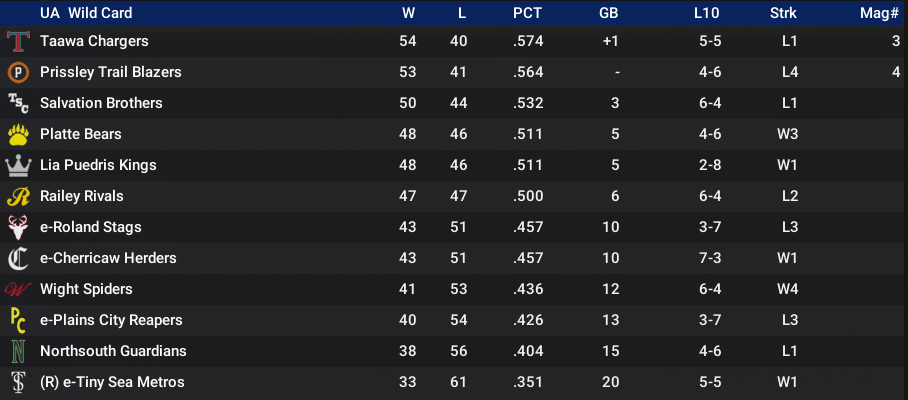Sort by the Mag# column header
908x400 pixels.
[x=879, y=13]
